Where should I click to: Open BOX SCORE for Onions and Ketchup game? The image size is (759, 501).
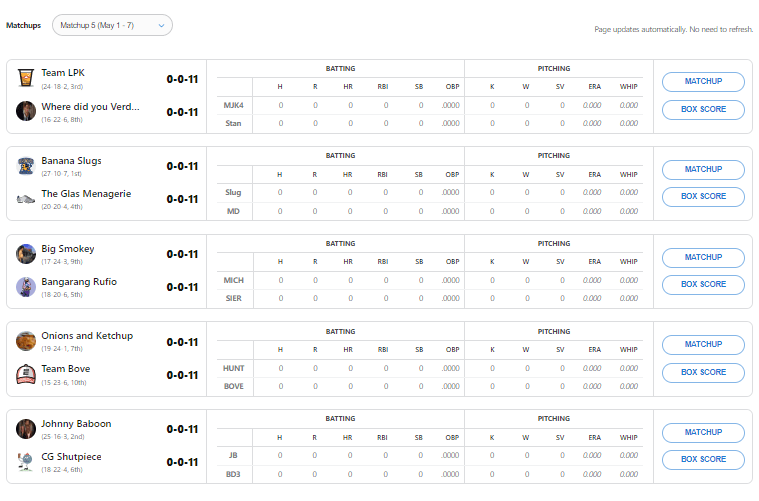703,372
